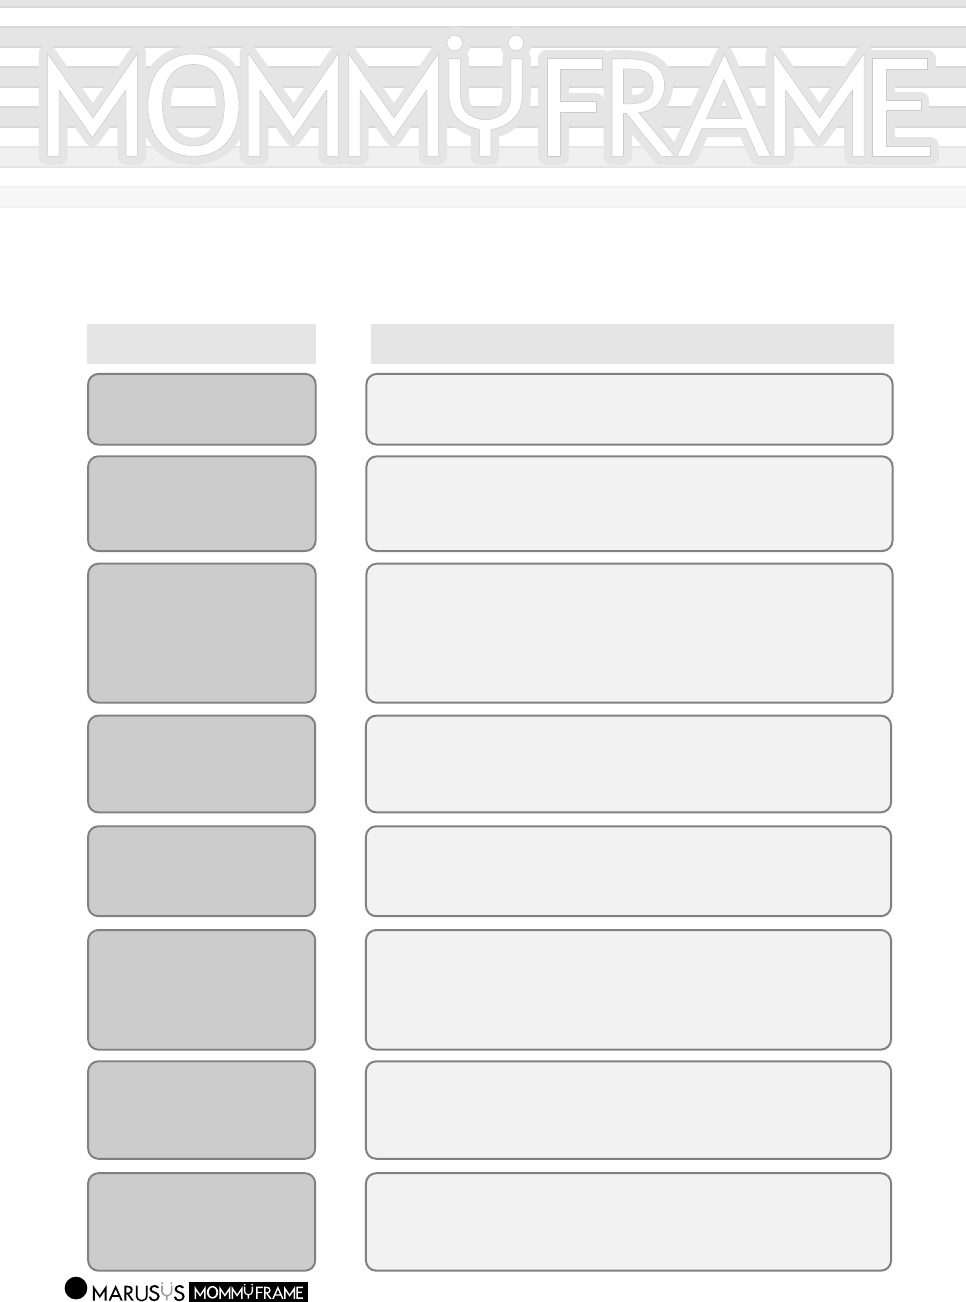Click the left column's light gray header bar

pos(201,343)
